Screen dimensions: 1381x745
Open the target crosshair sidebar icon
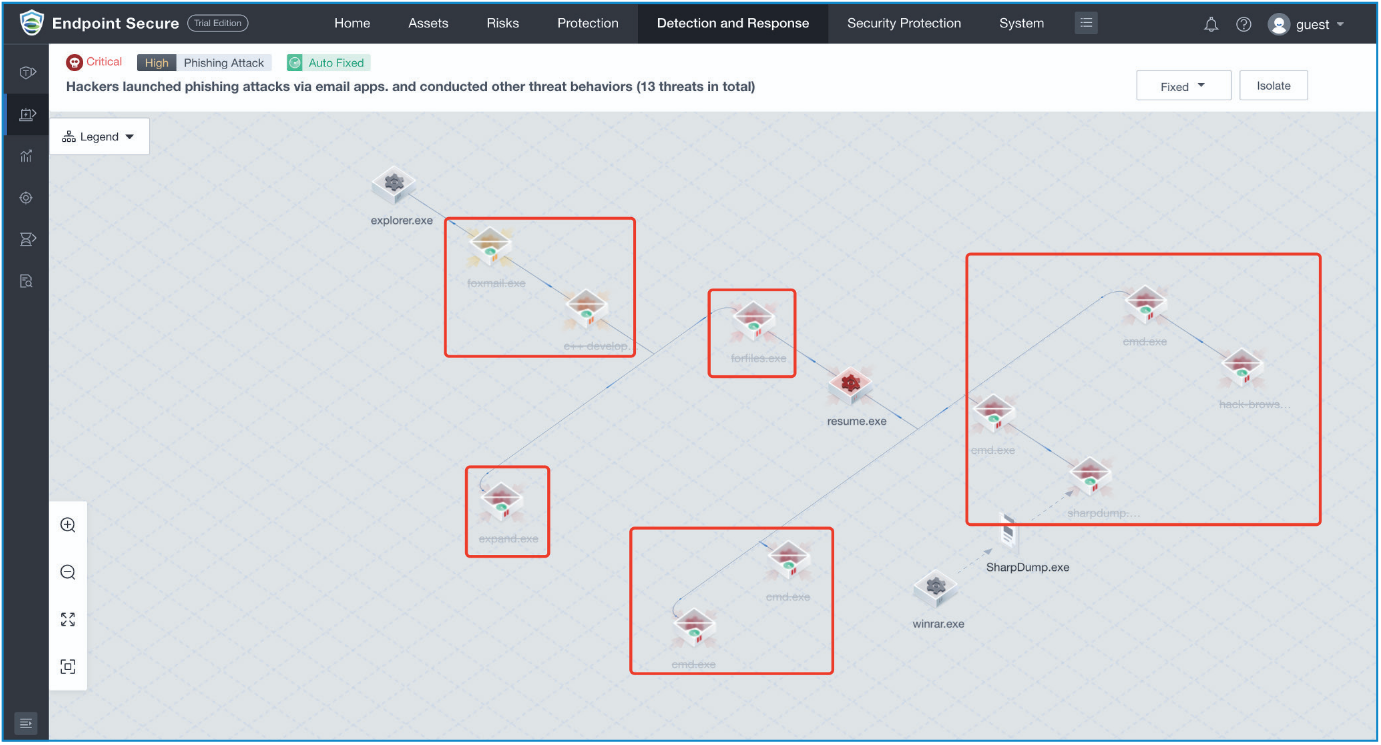click(x=27, y=198)
